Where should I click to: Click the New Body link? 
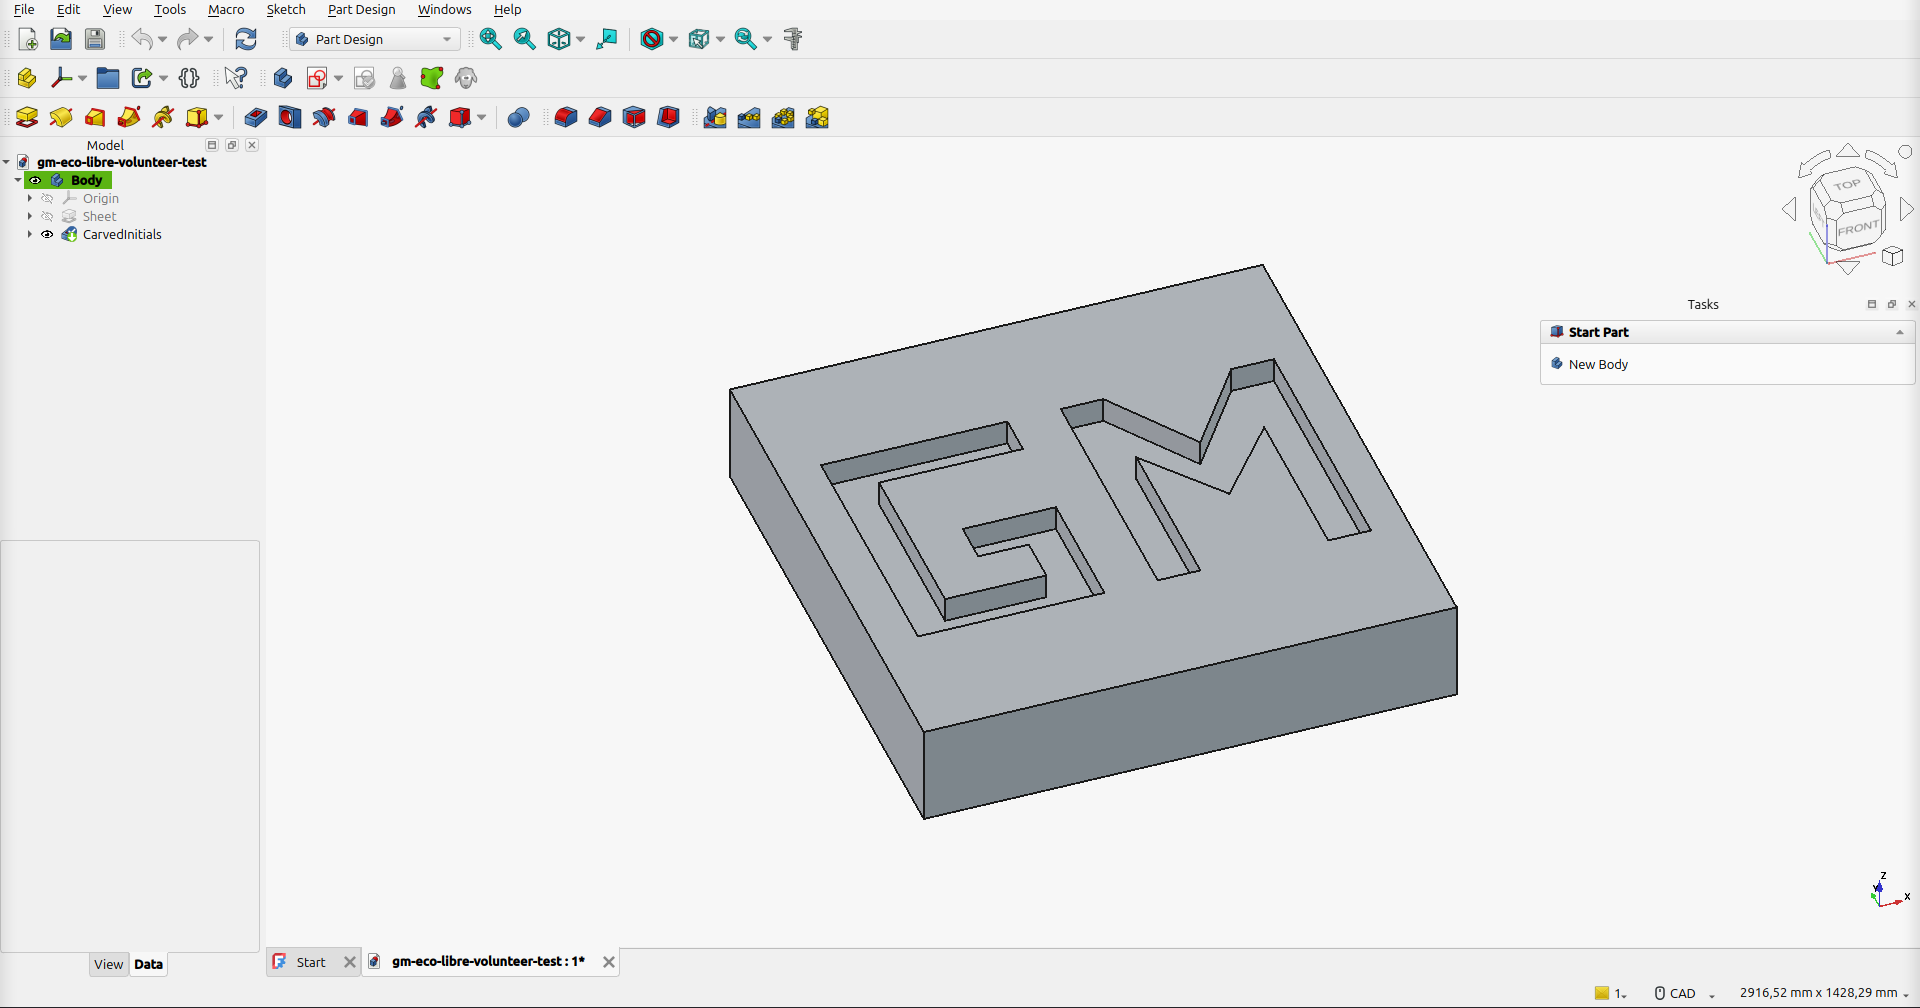tap(1598, 364)
